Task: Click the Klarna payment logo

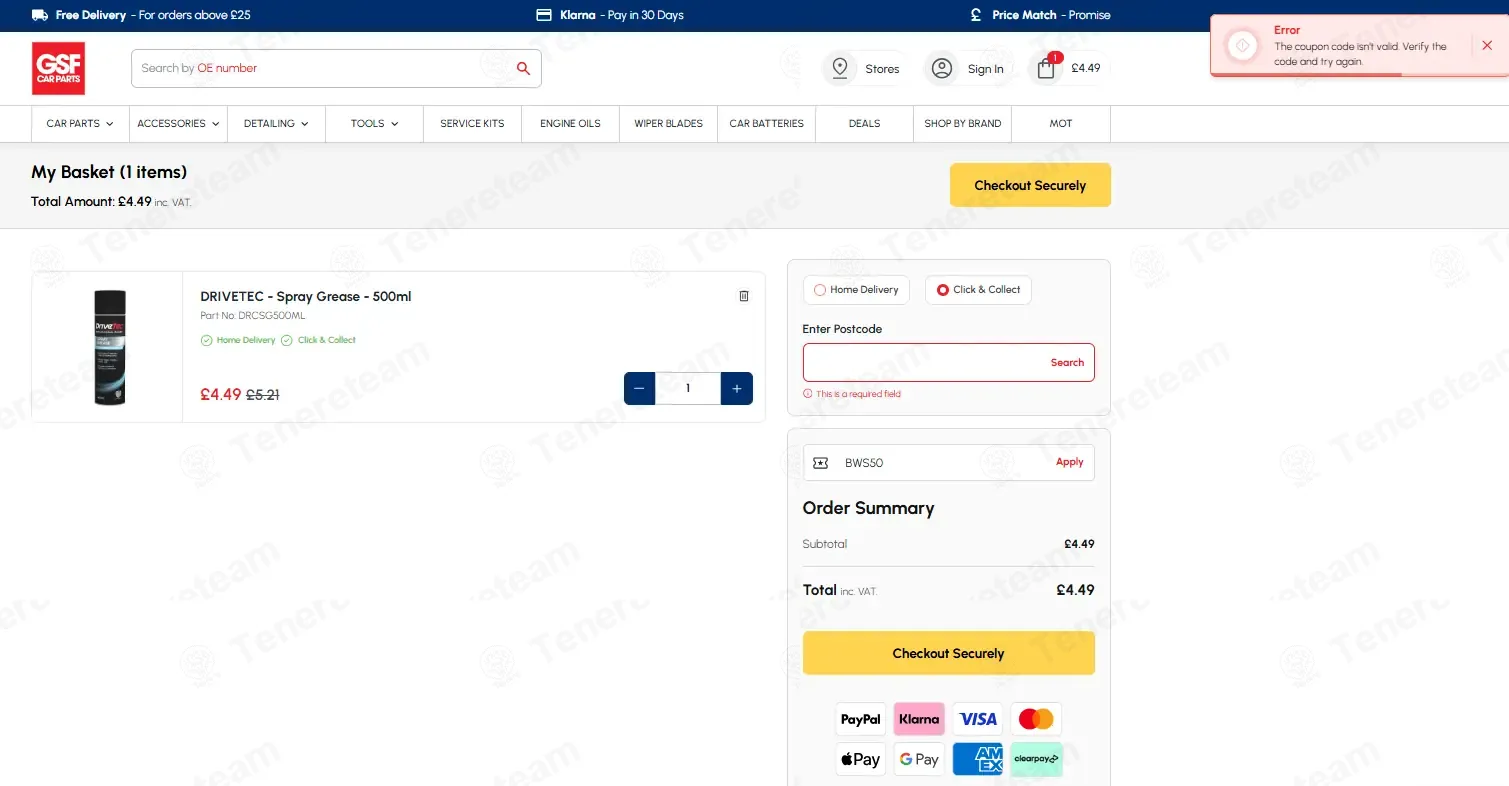Action: [919, 719]
